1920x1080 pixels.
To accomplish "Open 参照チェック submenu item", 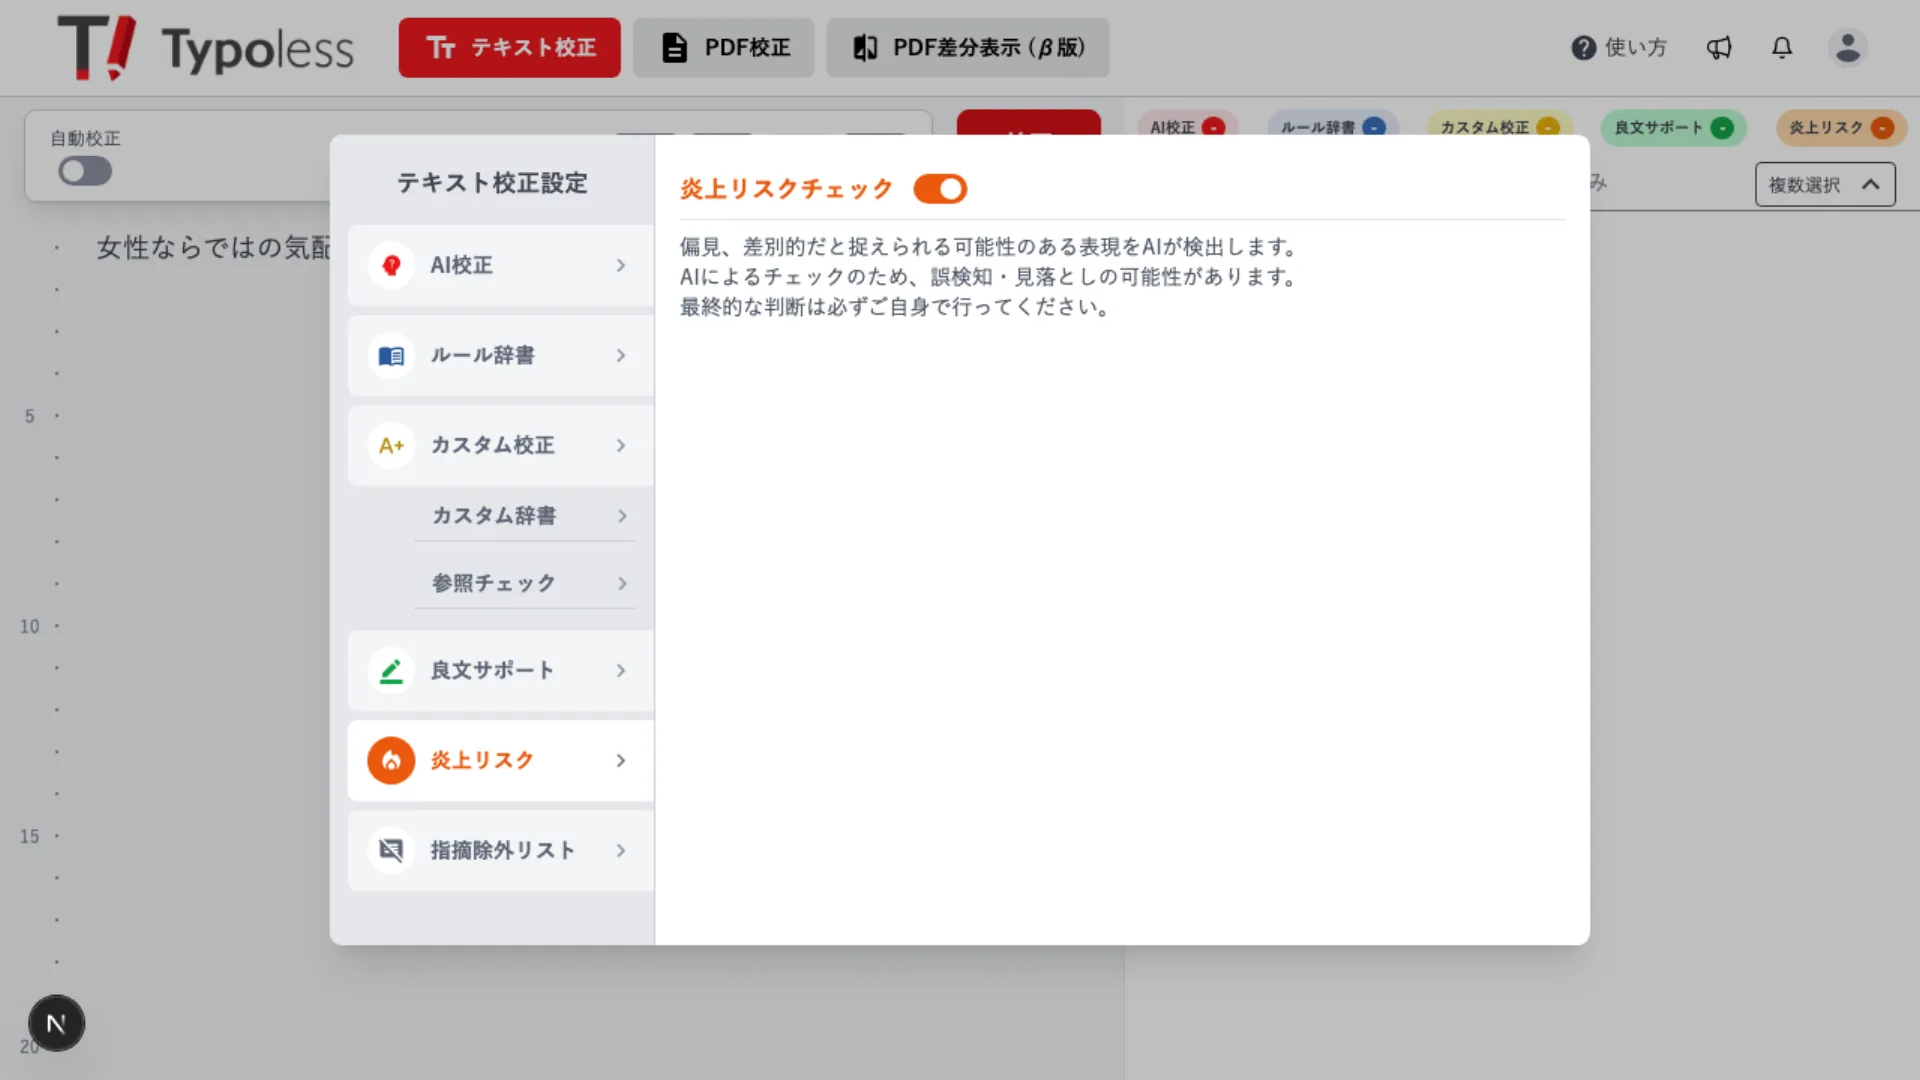I will 525,583.
